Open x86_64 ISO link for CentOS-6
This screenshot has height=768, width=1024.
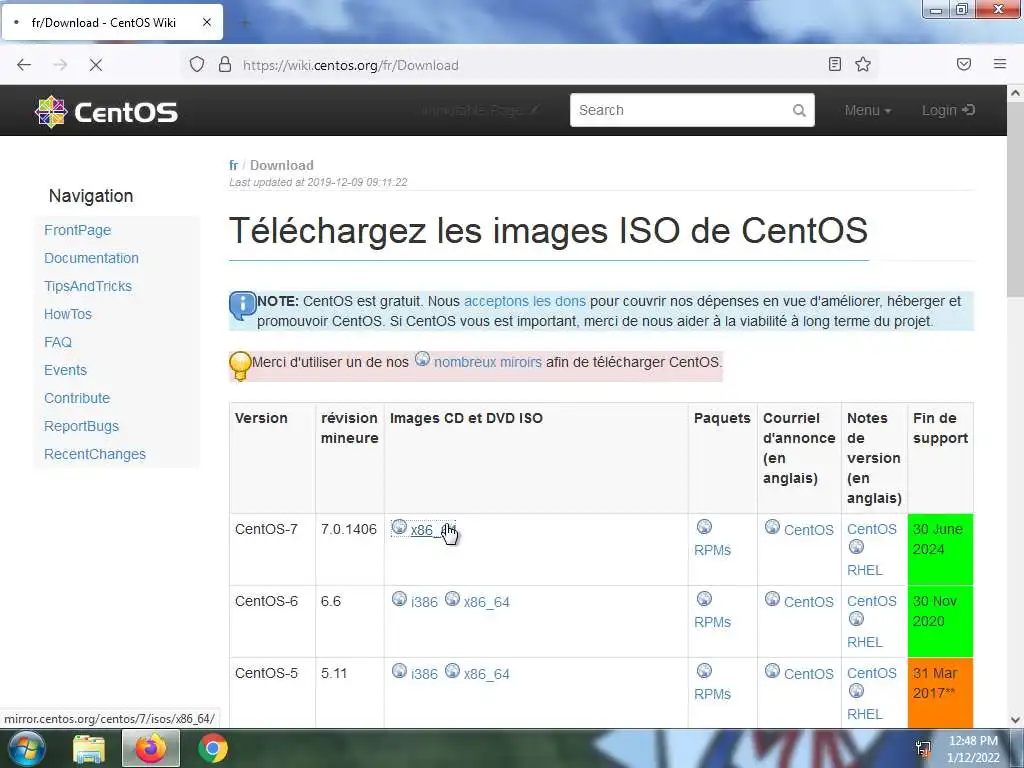pyautogui.click(x=487, y=601)
